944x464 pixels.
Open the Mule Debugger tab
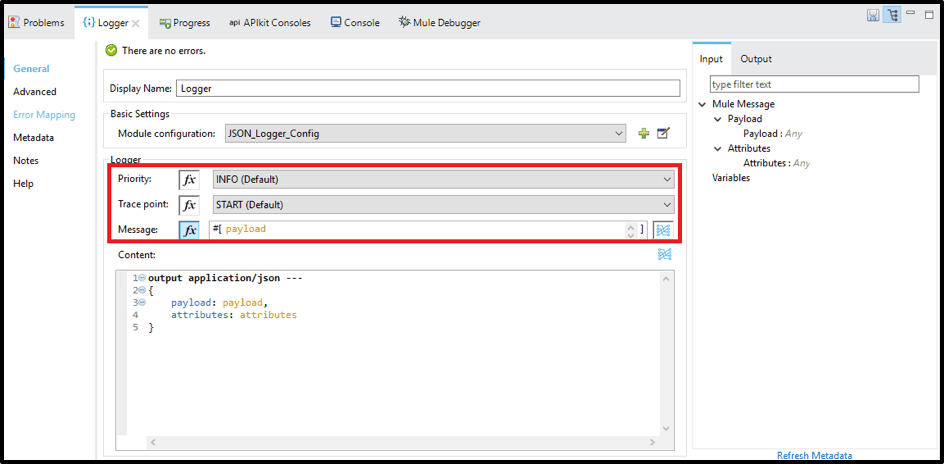(440, 22)
